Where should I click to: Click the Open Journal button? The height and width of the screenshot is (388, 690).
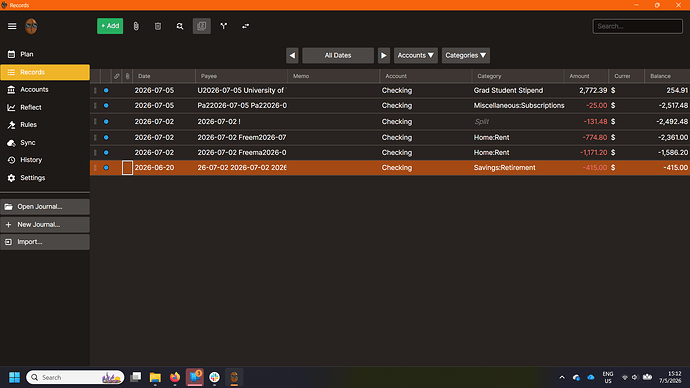45,207
